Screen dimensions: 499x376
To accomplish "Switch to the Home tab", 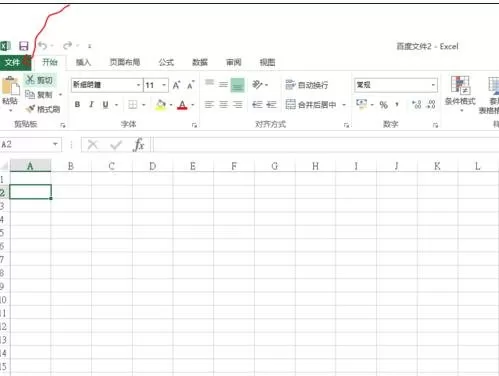I will coord(50,62).
